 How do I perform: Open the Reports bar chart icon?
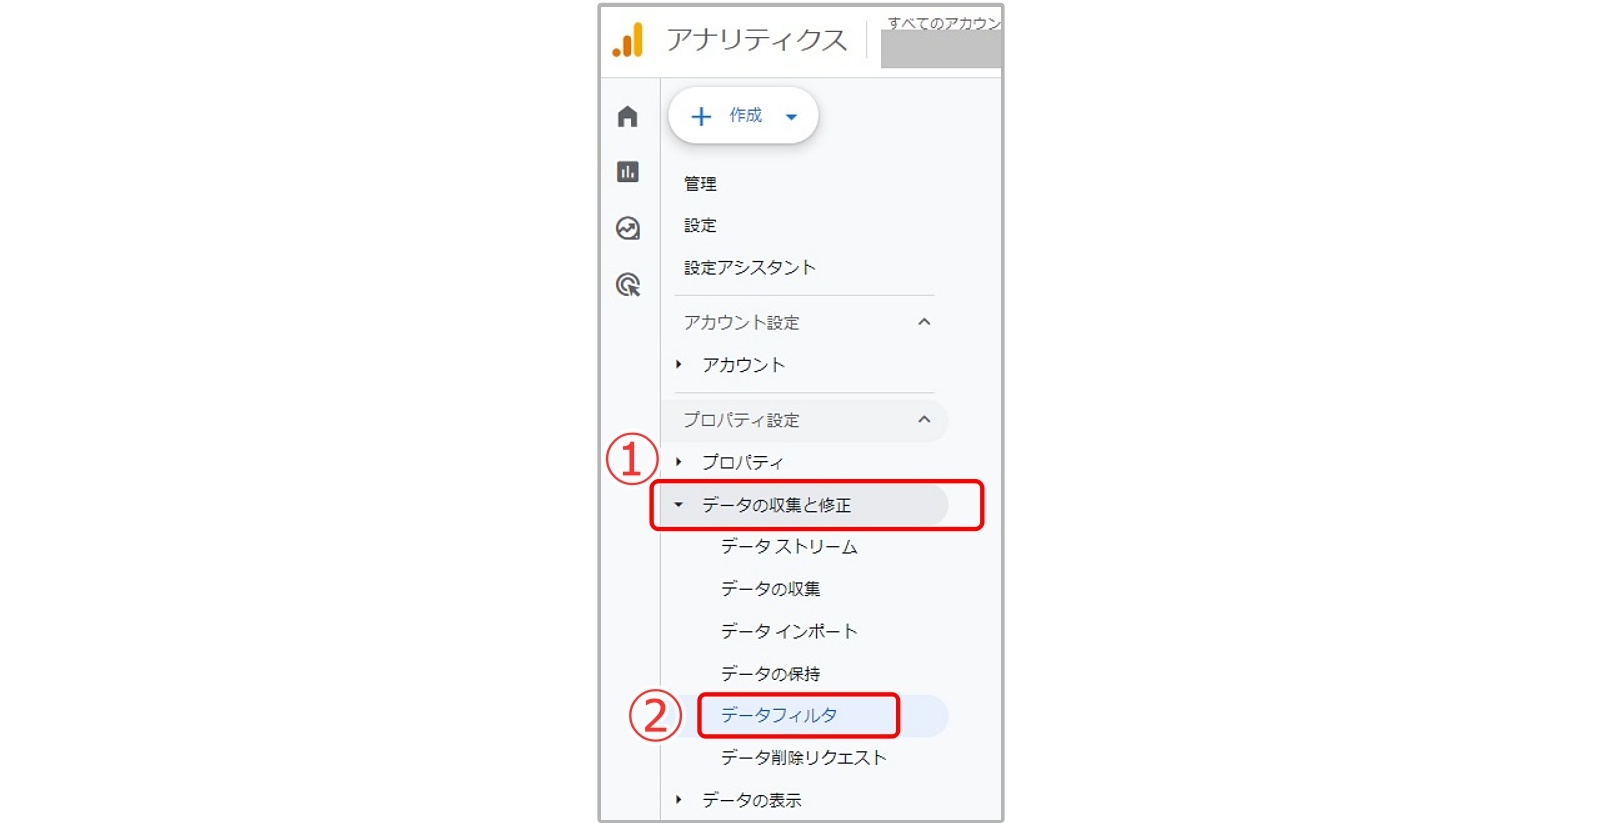click(628, 172)
